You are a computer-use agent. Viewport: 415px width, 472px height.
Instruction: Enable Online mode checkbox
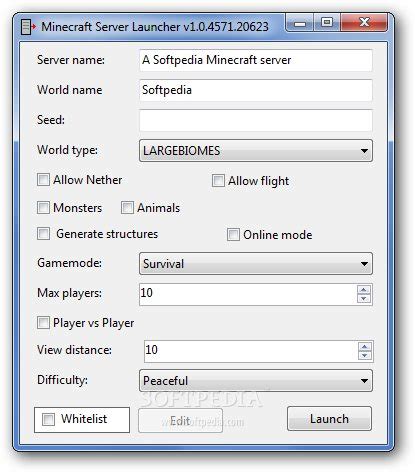click(233, 235)
